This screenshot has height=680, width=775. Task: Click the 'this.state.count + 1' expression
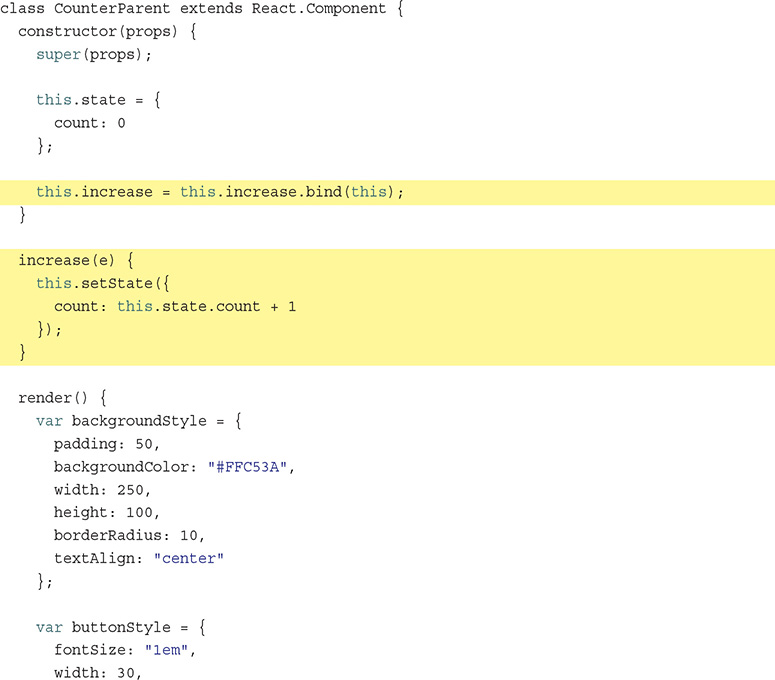point(206,306)
